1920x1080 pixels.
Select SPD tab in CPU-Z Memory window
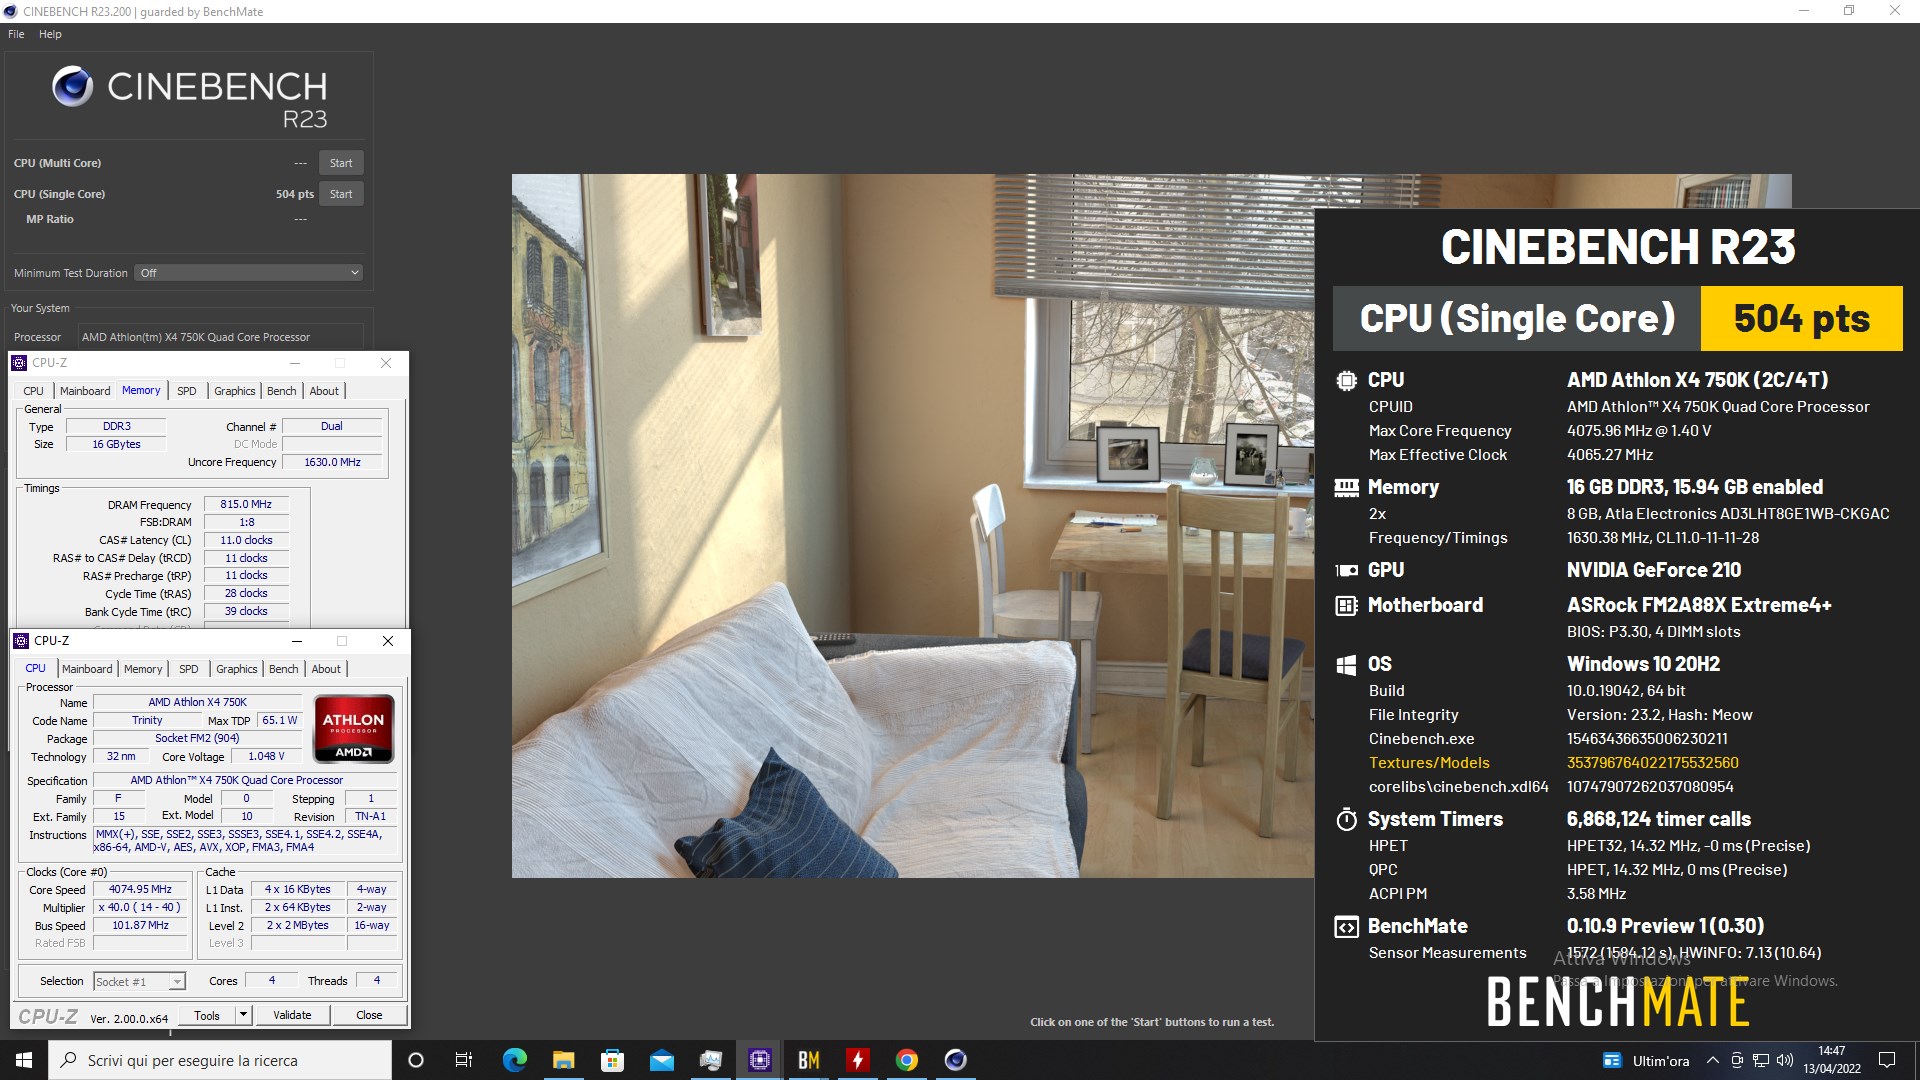point(186,391)
